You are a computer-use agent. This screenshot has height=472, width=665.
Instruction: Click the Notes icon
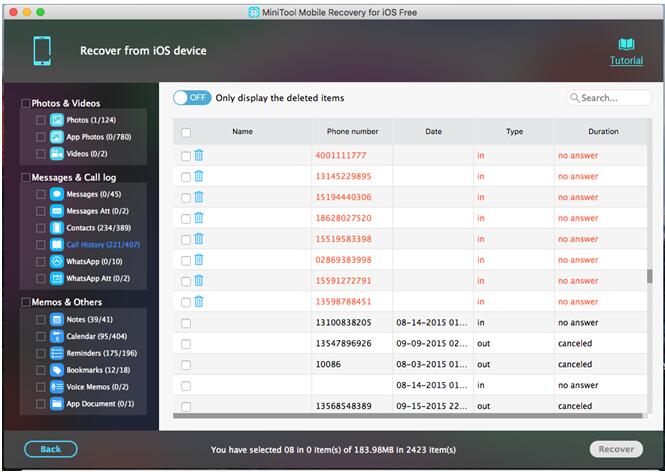[x=56, y=319]
